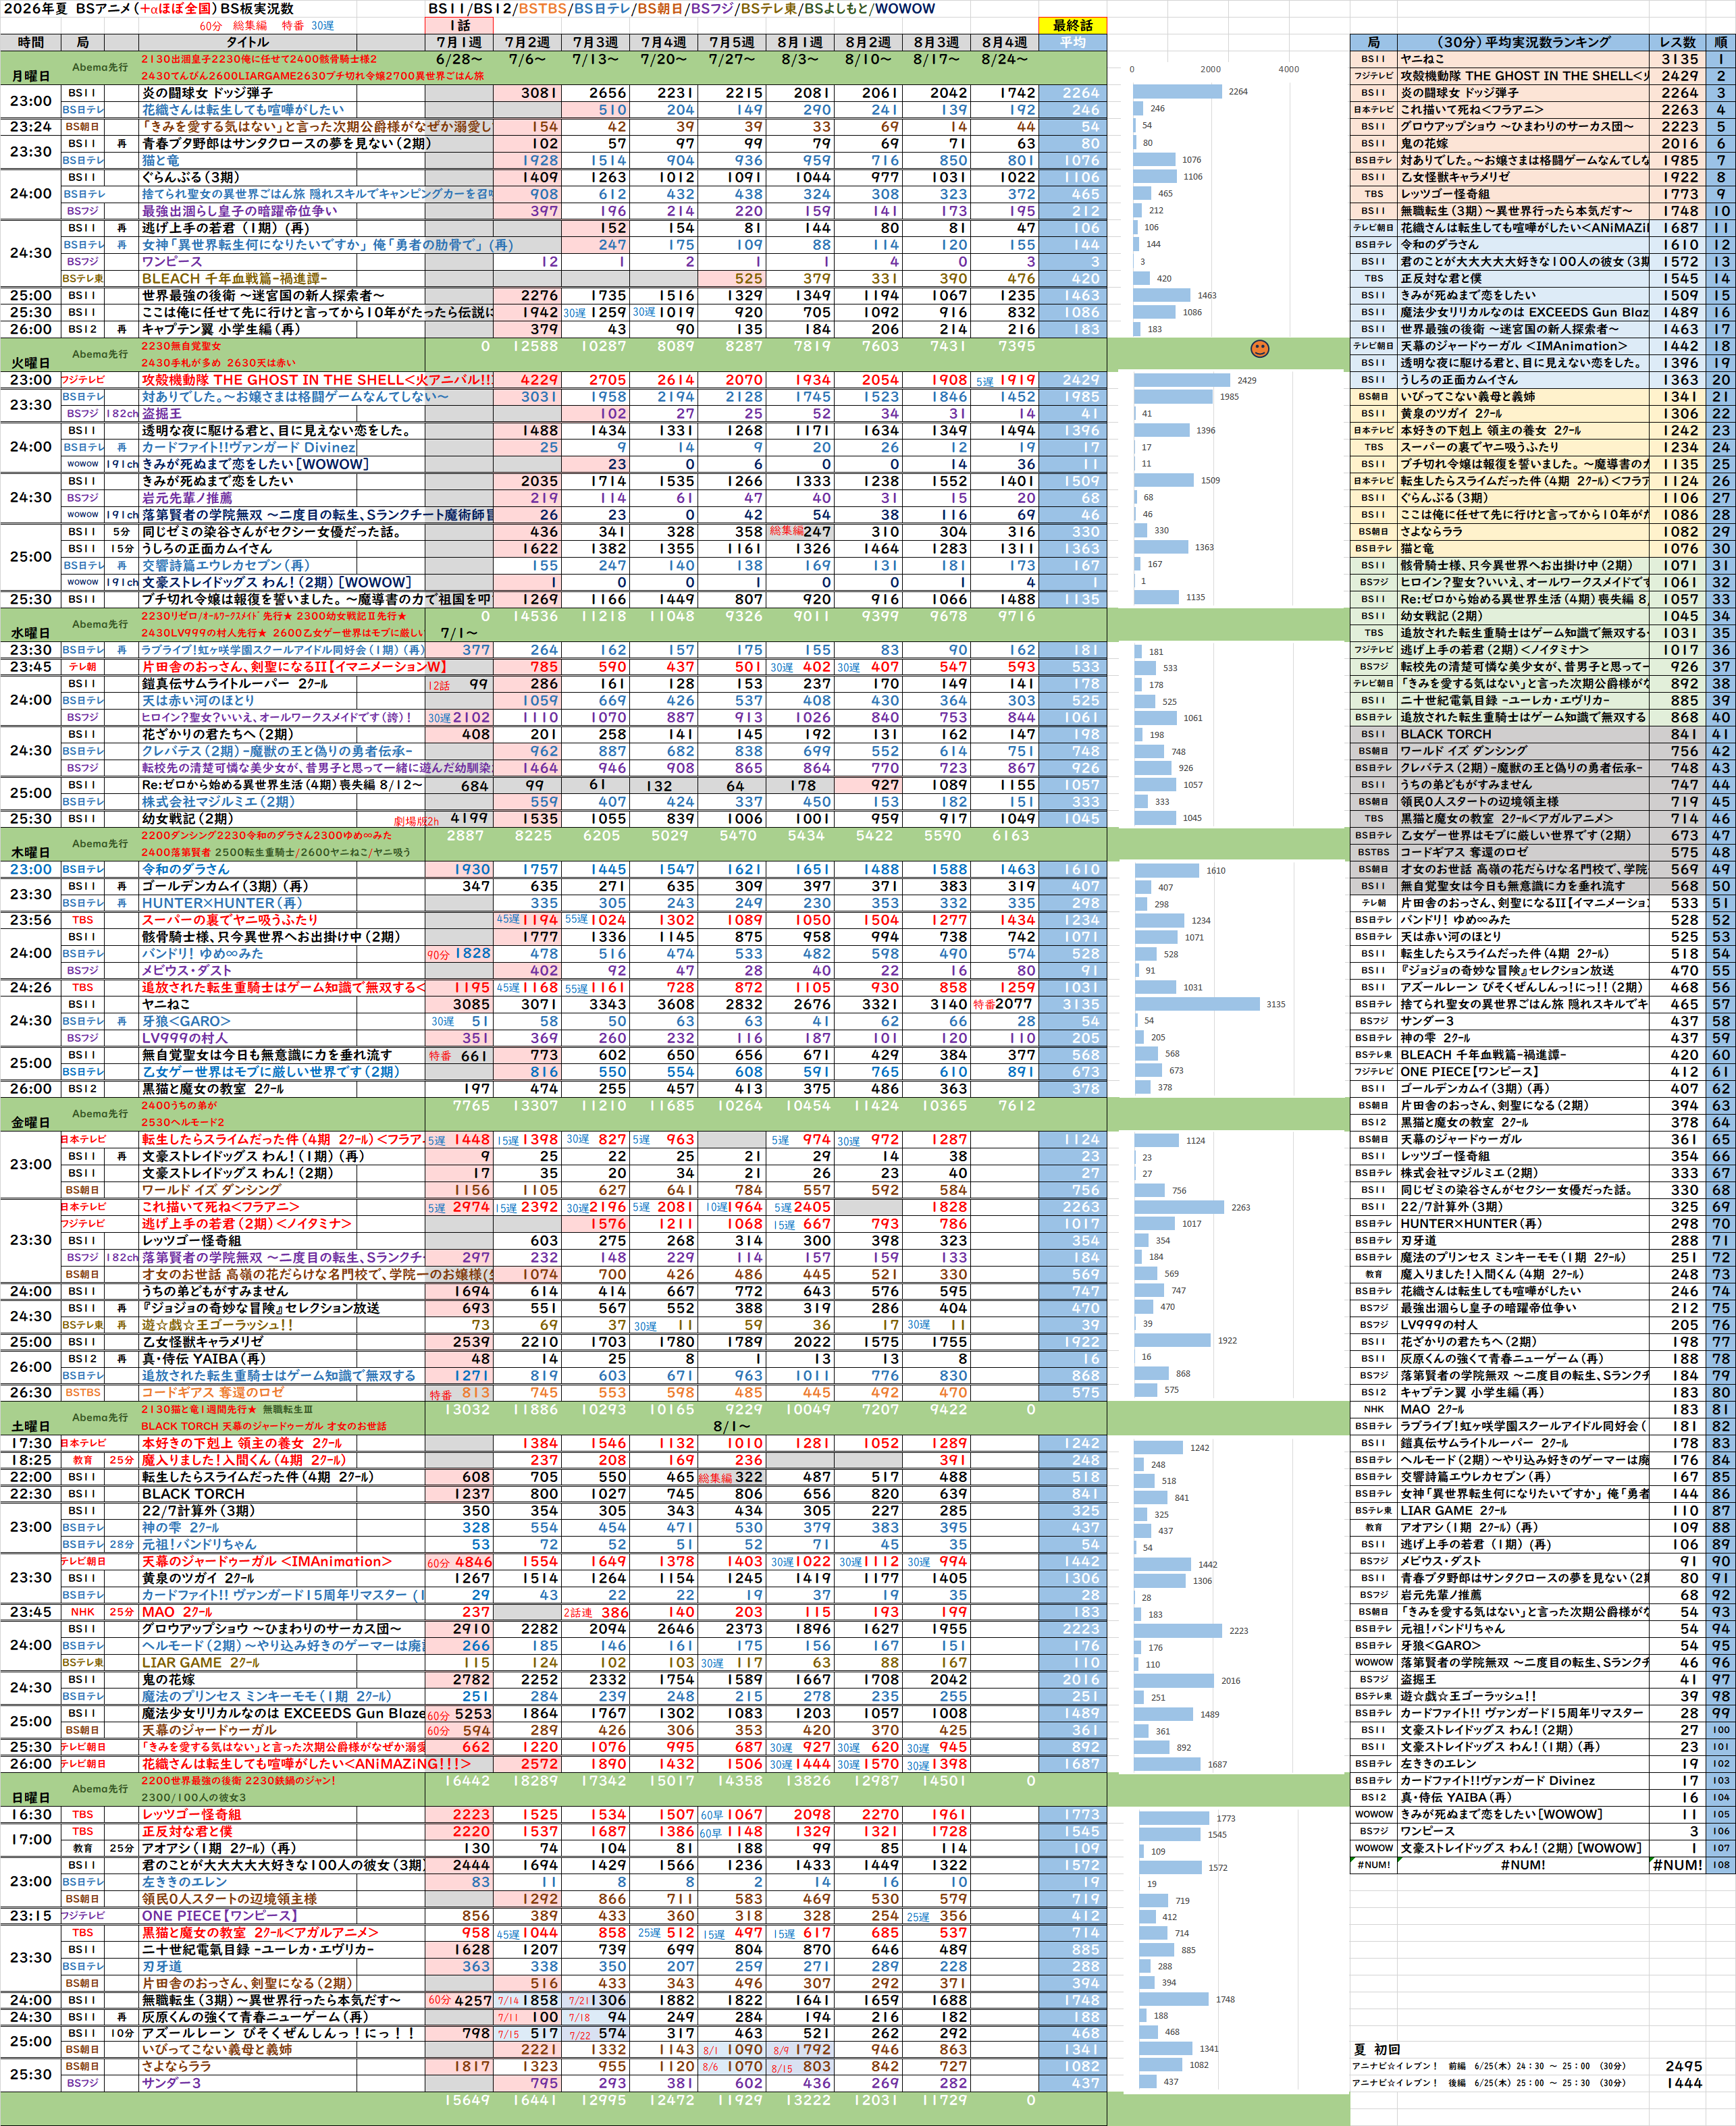Click the "6/28~" date cell
1736x2126 pixels.
[x=459, y=60]
